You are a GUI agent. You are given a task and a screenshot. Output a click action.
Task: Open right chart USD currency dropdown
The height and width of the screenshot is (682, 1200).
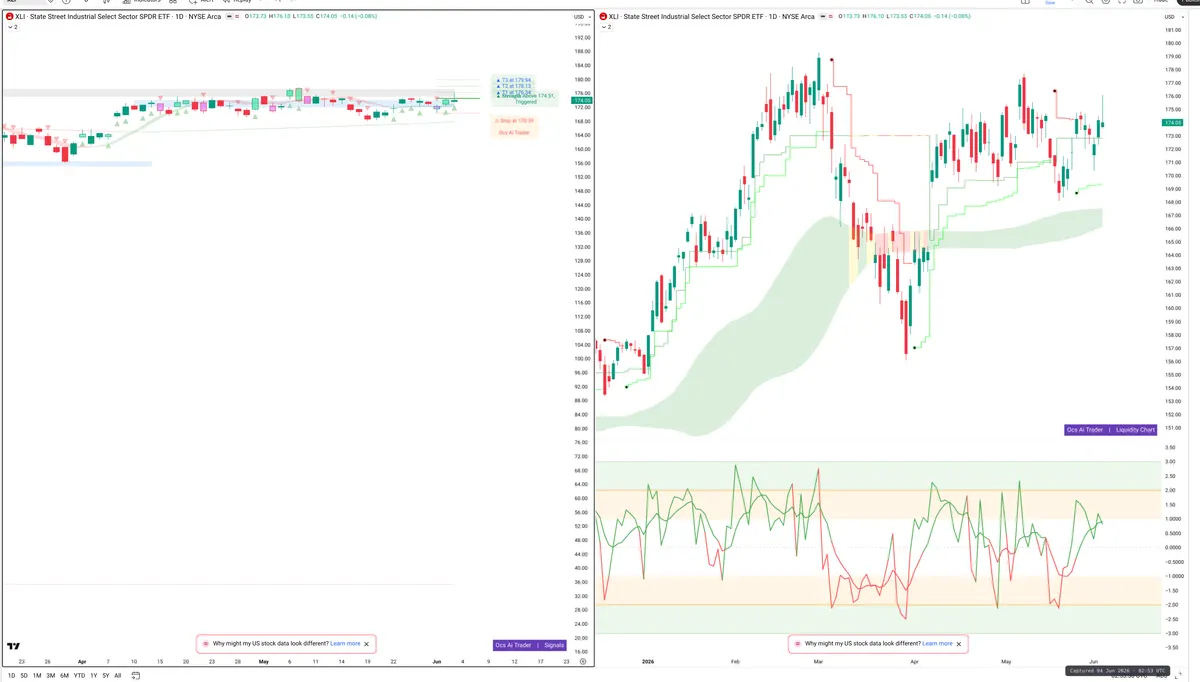1172,17
